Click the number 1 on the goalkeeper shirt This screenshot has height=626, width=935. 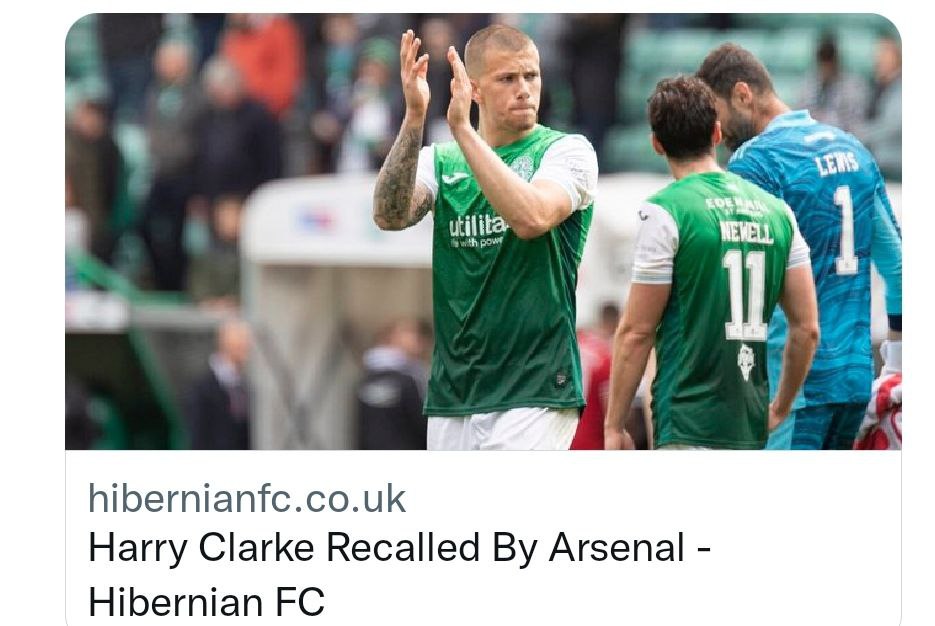click(846, 230)
